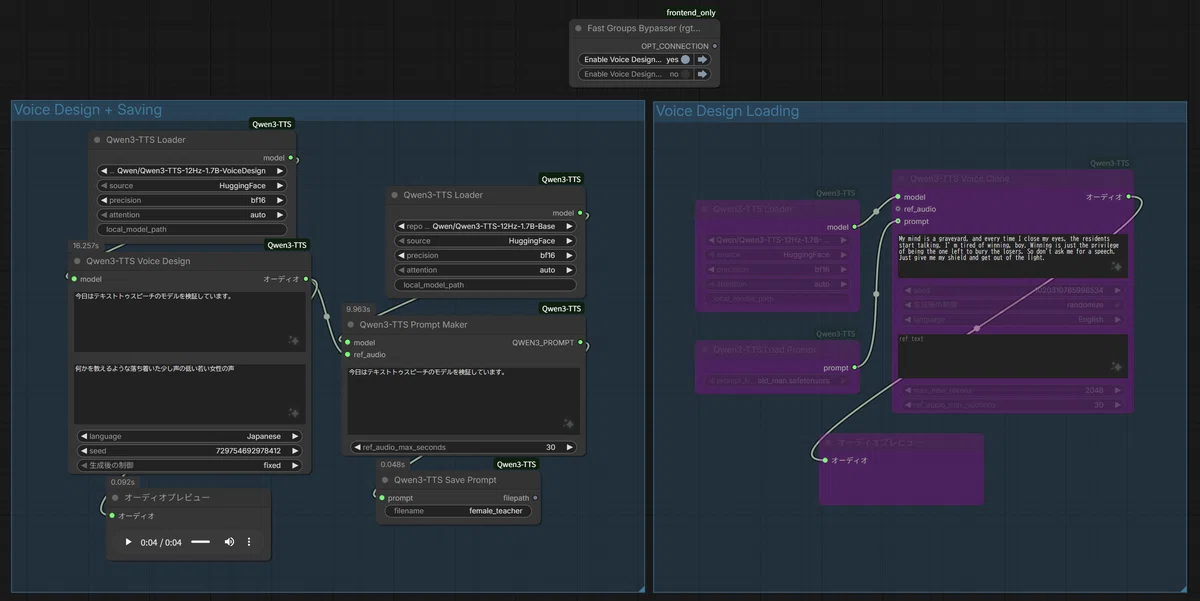Play the audio preview
Image resolution: width=1200 pixels, height=601 pixels.
click(128, 542)
